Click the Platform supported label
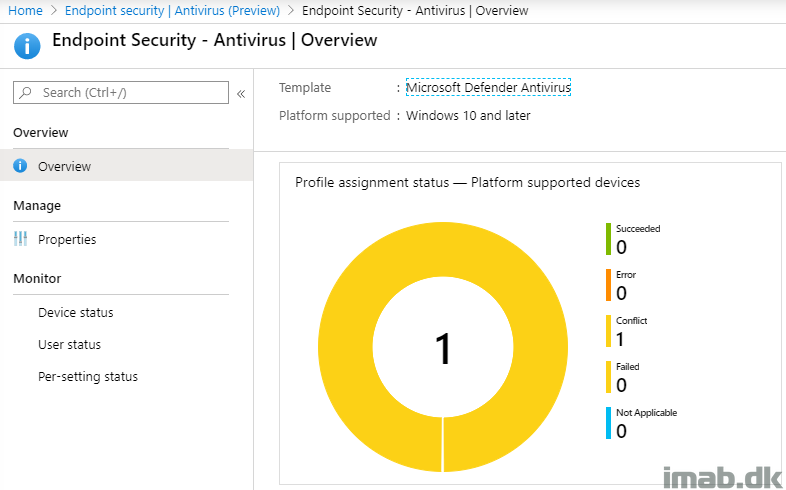The width and height of the screenshot is (786, 490). (x=334, y=116)
